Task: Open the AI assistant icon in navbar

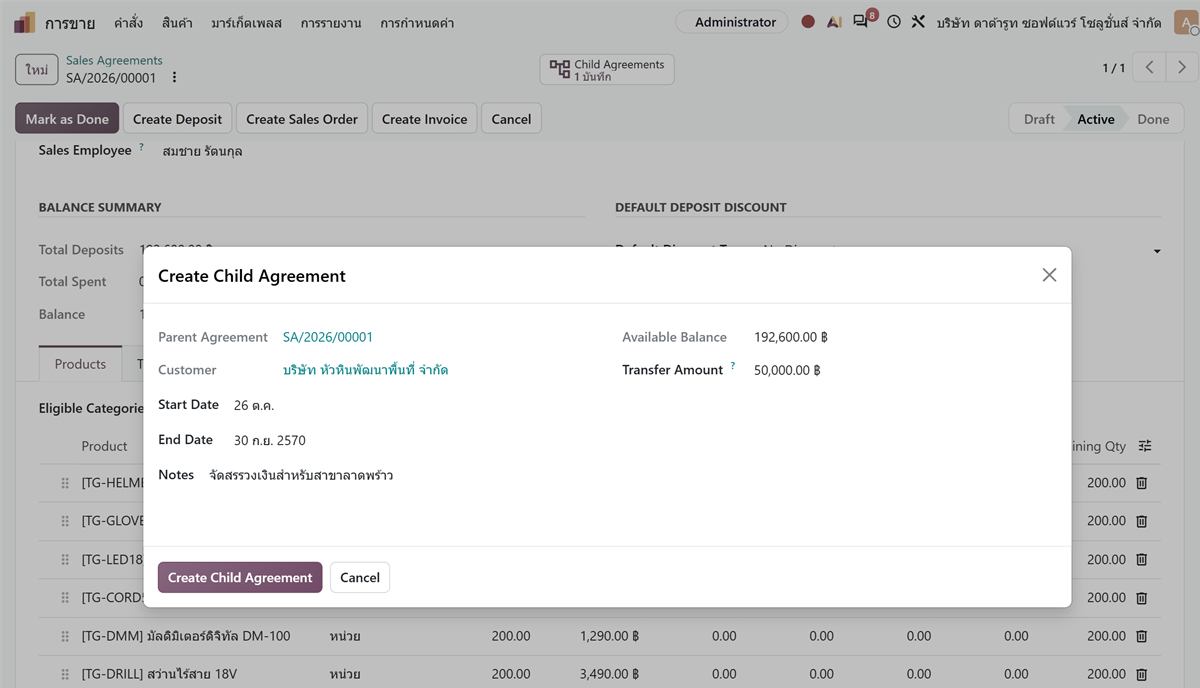Action: pos(834,22)
